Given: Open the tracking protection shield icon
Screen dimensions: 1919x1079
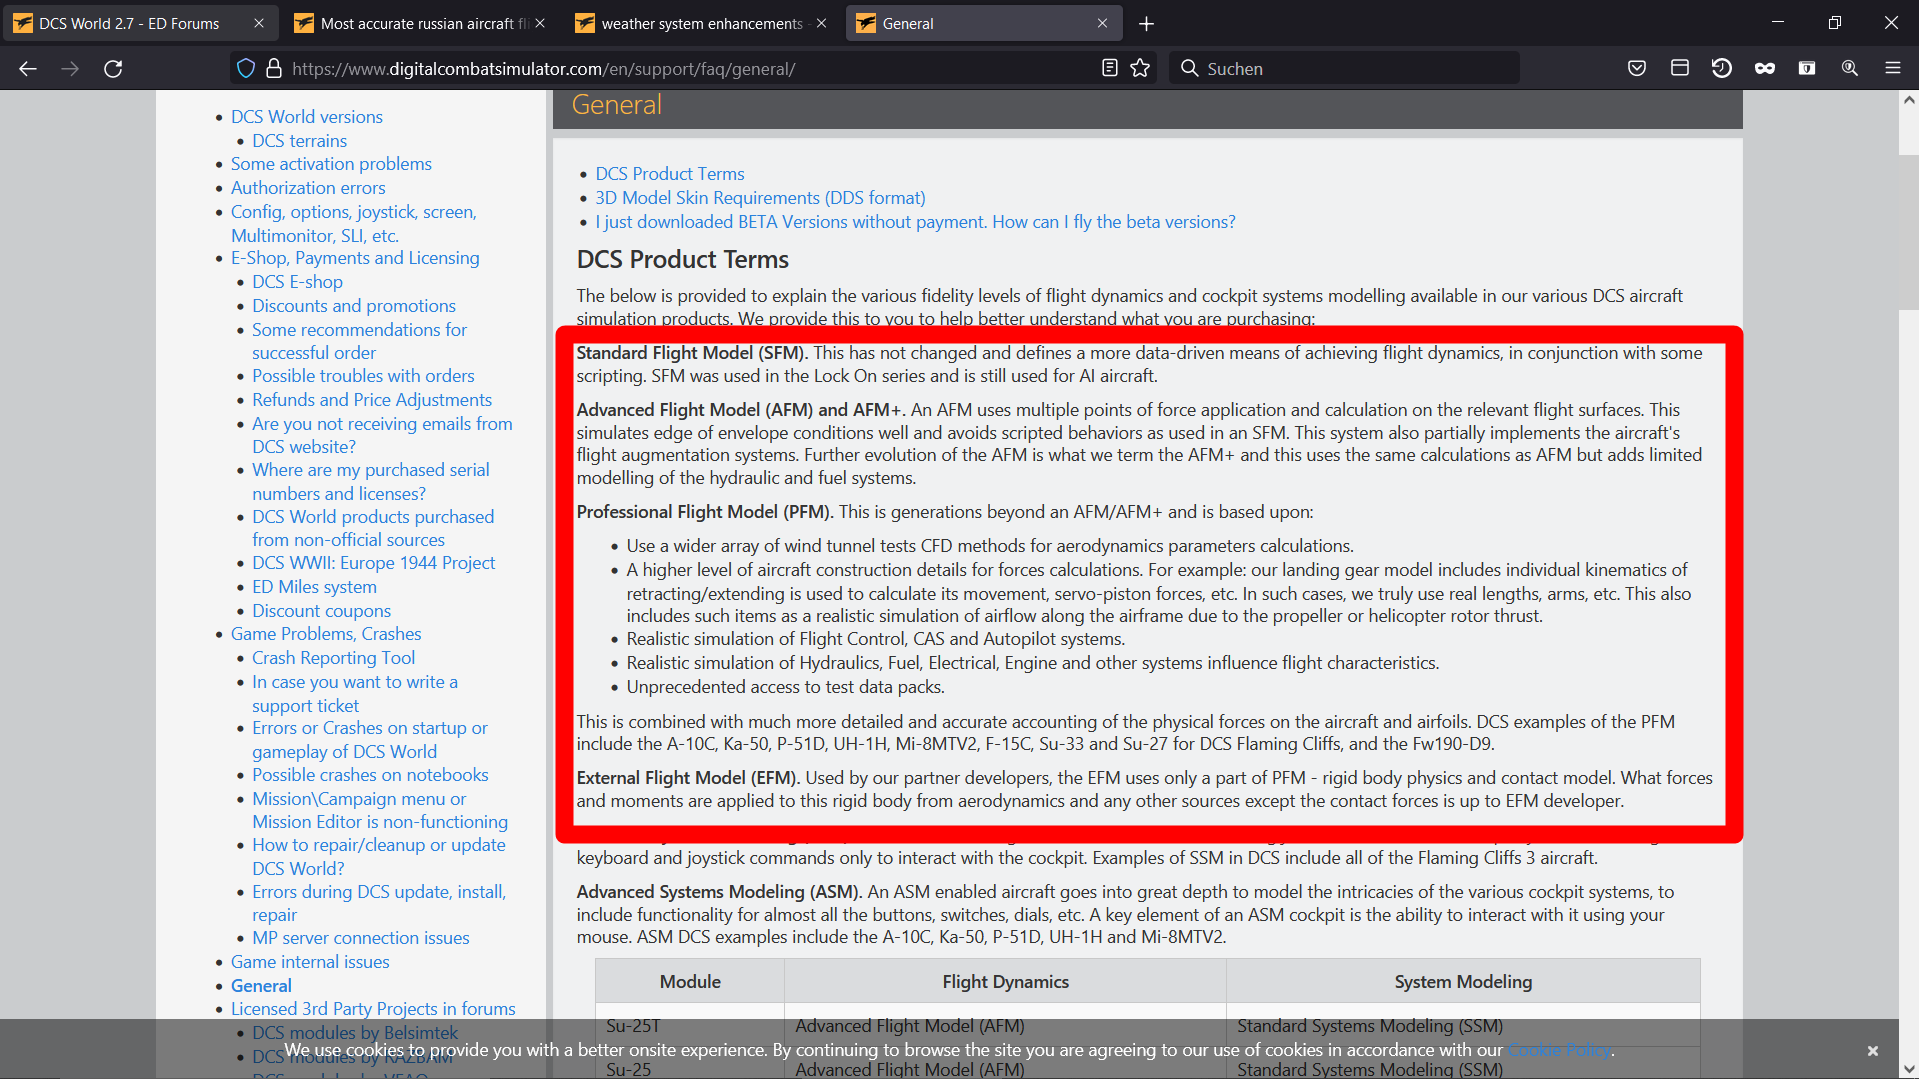Looking at the screenshot, I should (x=246, y=68).
